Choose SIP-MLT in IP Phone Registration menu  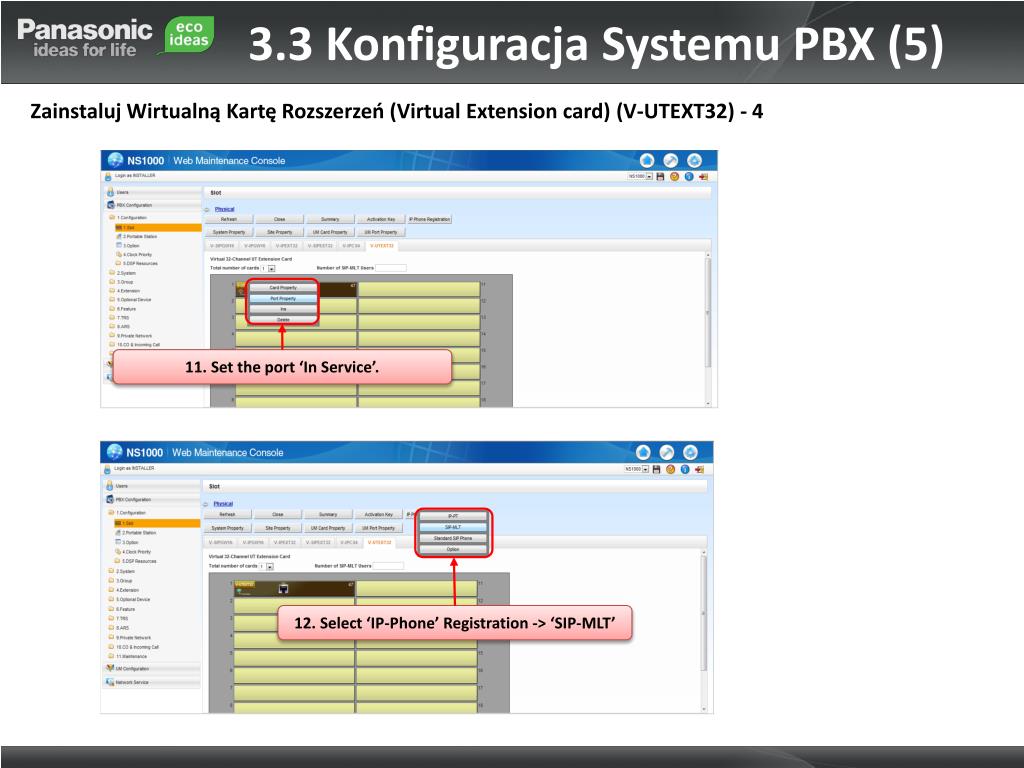coord(453,527)
